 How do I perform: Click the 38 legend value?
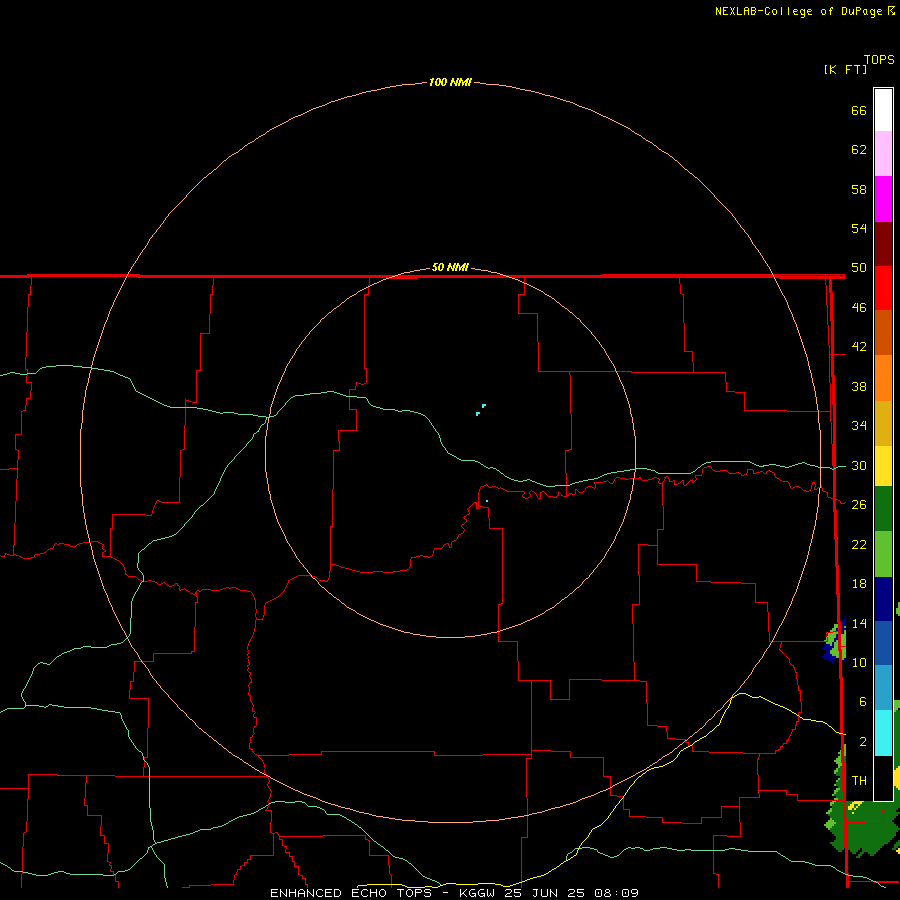click(859, 386)
